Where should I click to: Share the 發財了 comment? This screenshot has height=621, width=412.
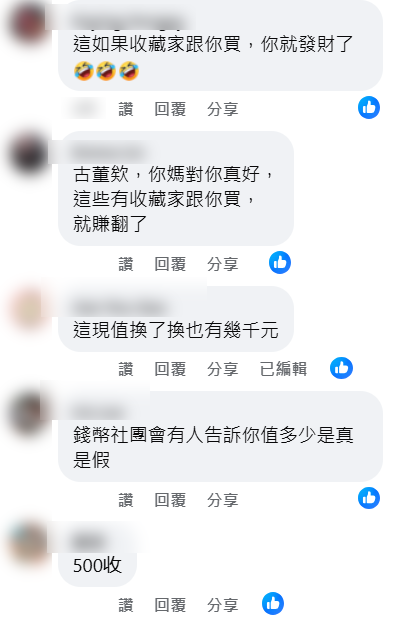coord(223,109)
